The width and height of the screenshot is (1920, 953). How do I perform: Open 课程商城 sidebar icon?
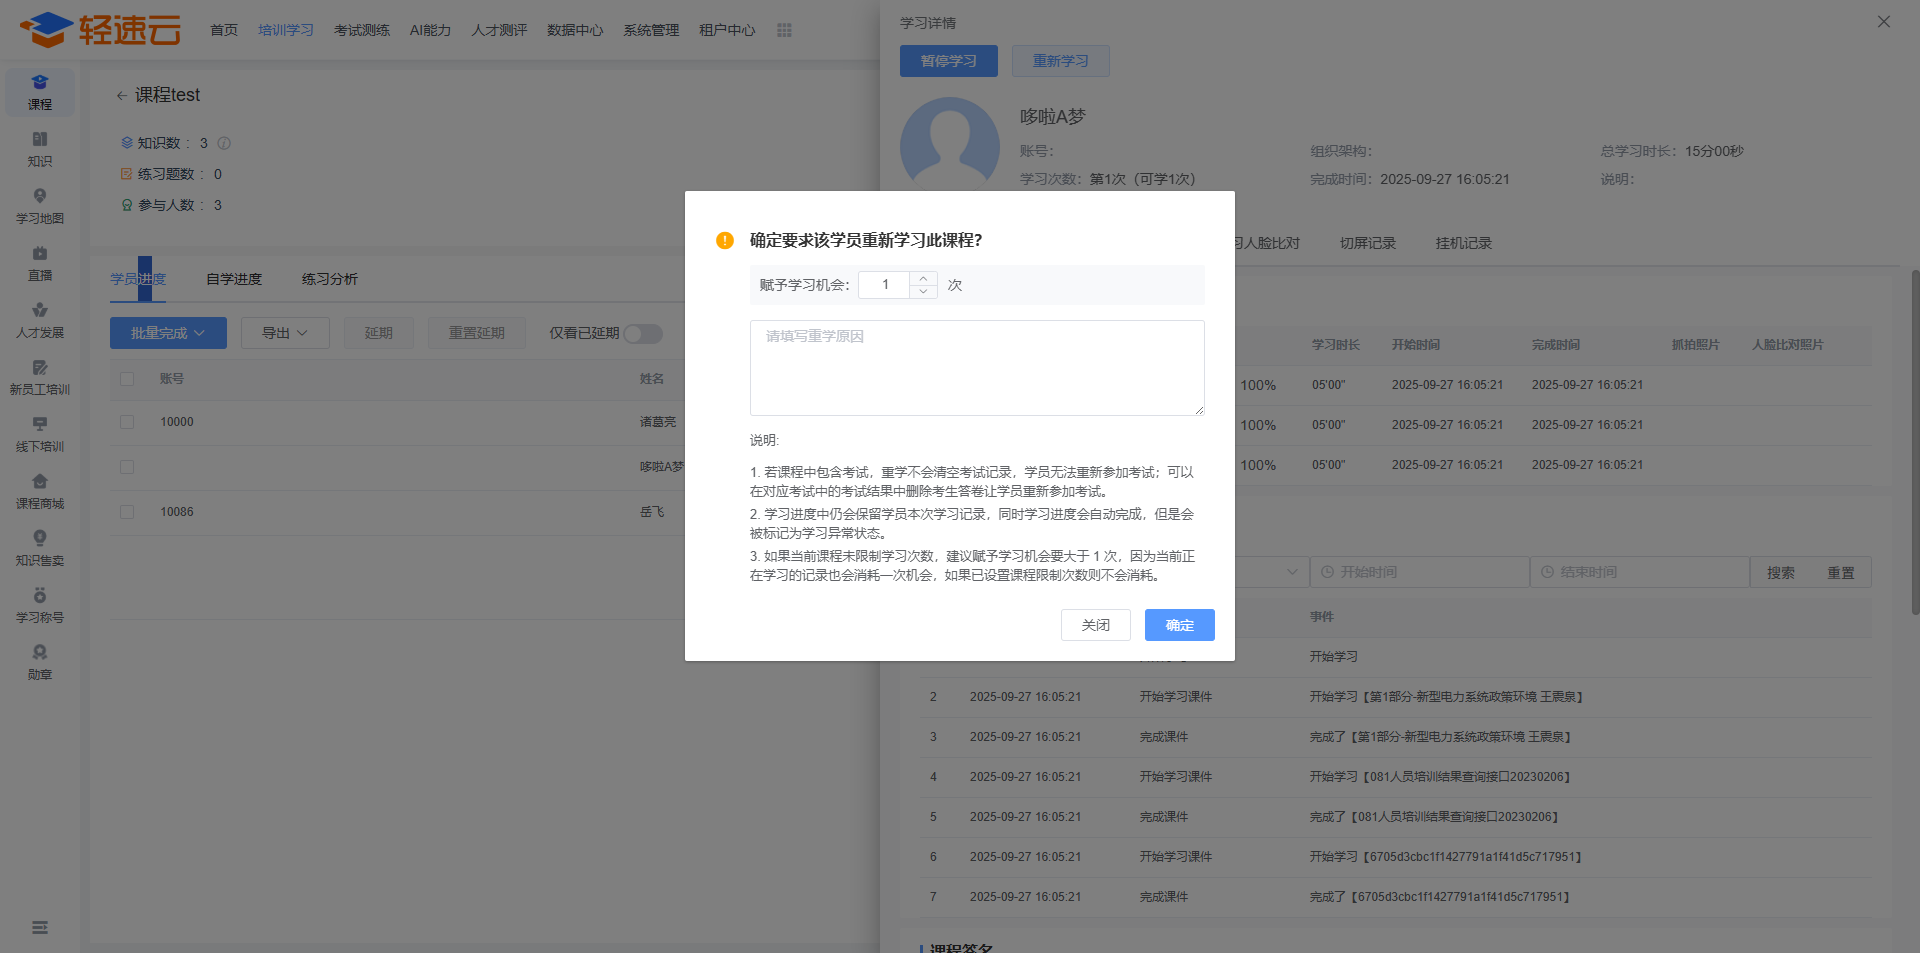[40, 490]
